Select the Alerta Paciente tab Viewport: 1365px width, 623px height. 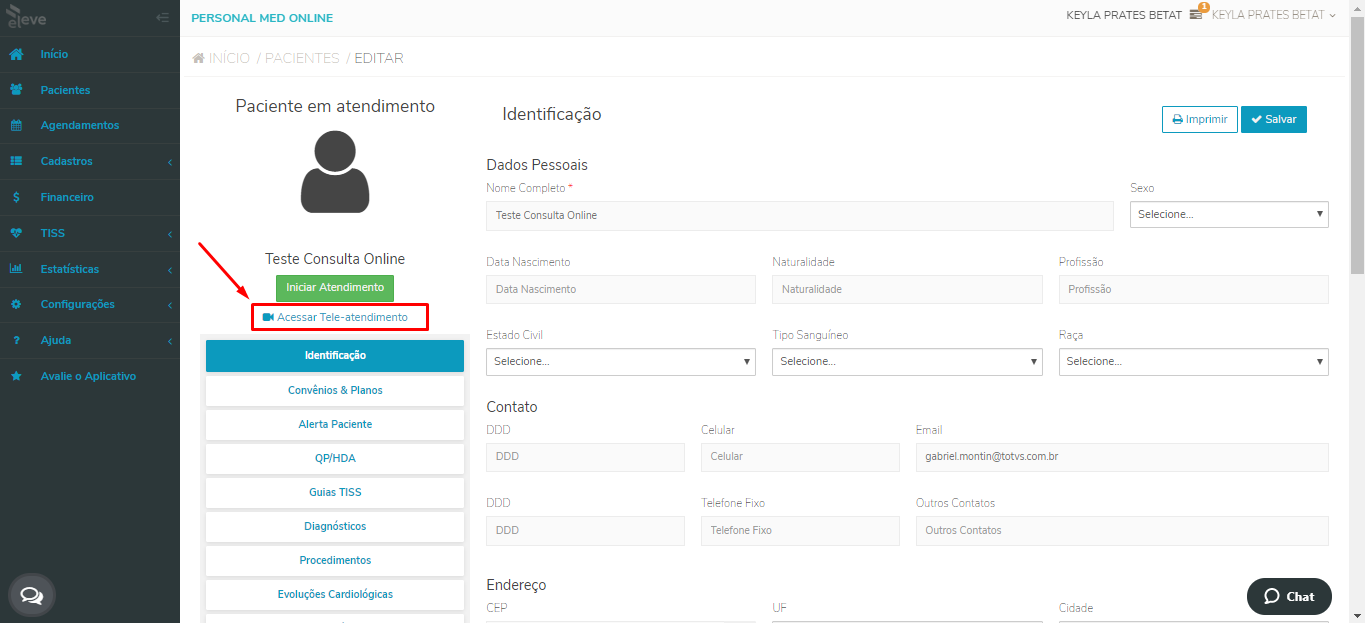click(x=335, y=424)
